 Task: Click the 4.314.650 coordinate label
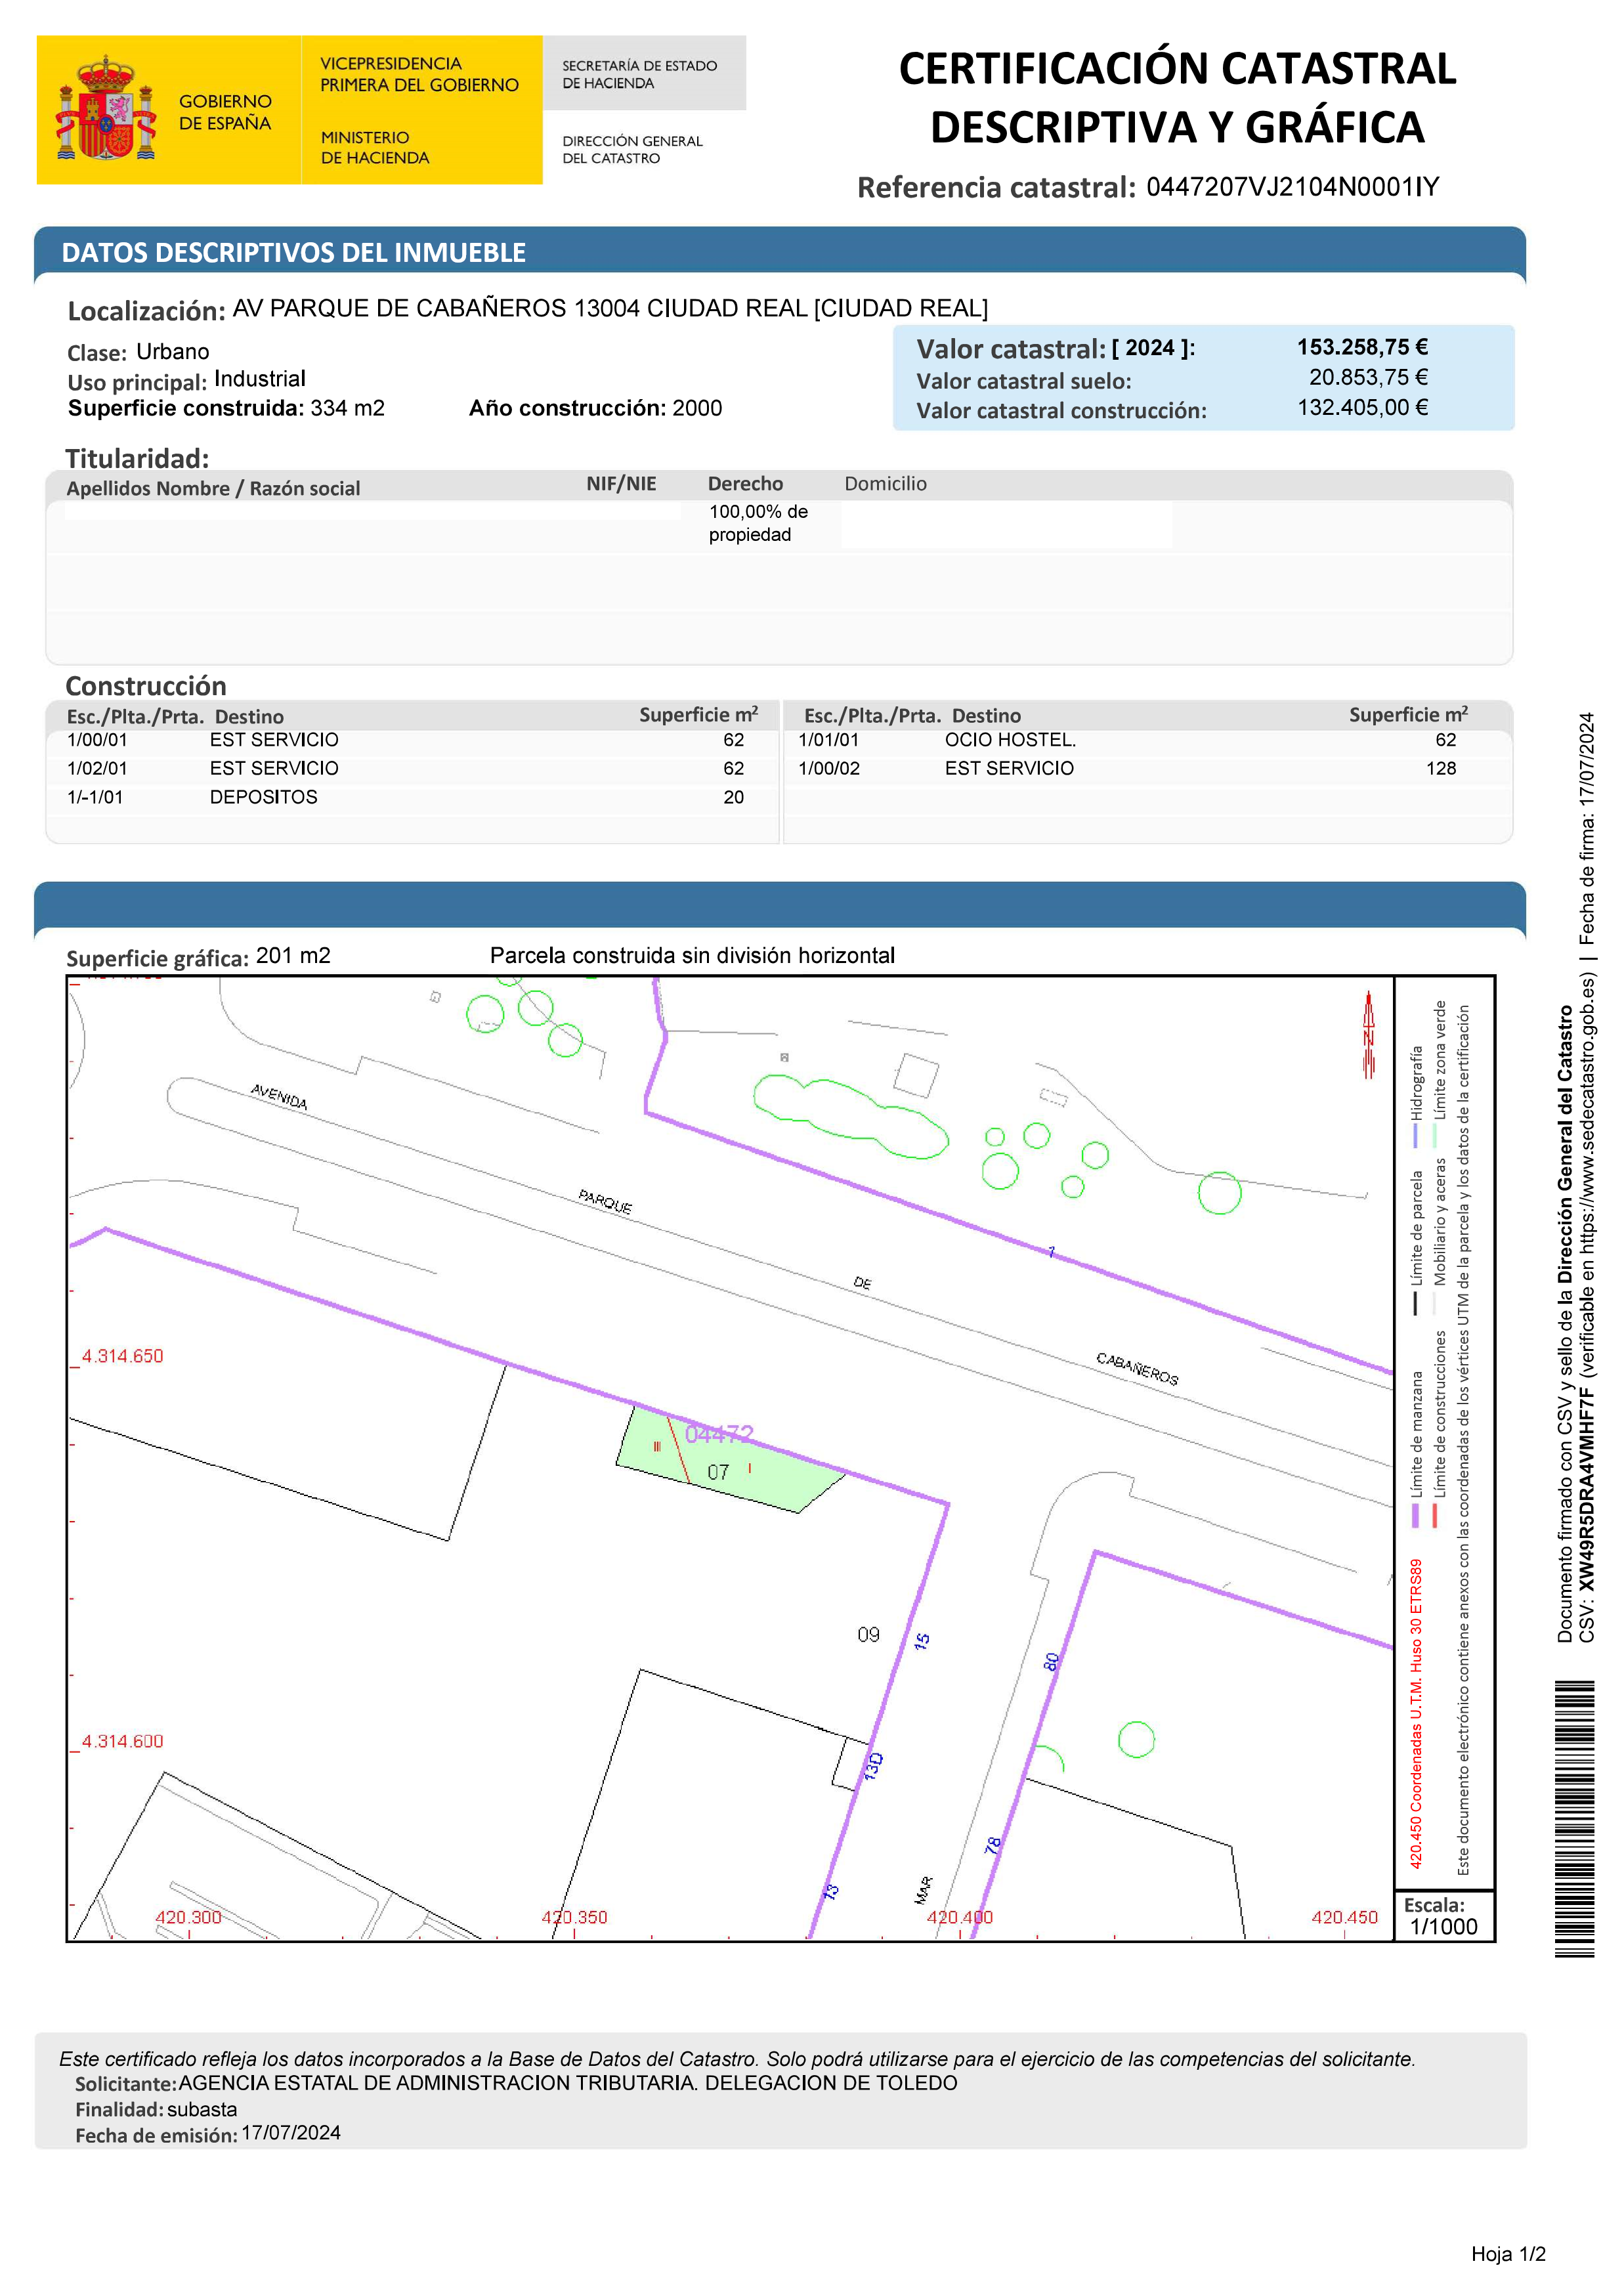click(122, 1356)
